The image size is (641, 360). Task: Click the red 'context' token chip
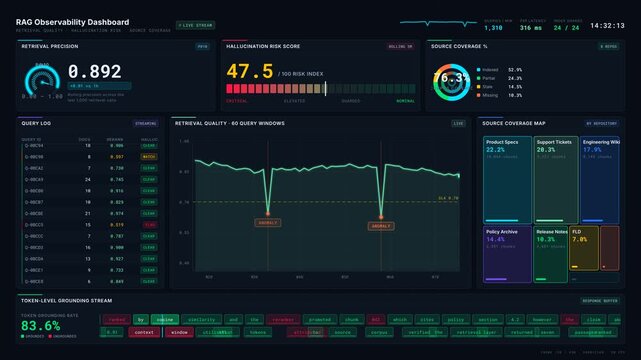click(144, 332)
